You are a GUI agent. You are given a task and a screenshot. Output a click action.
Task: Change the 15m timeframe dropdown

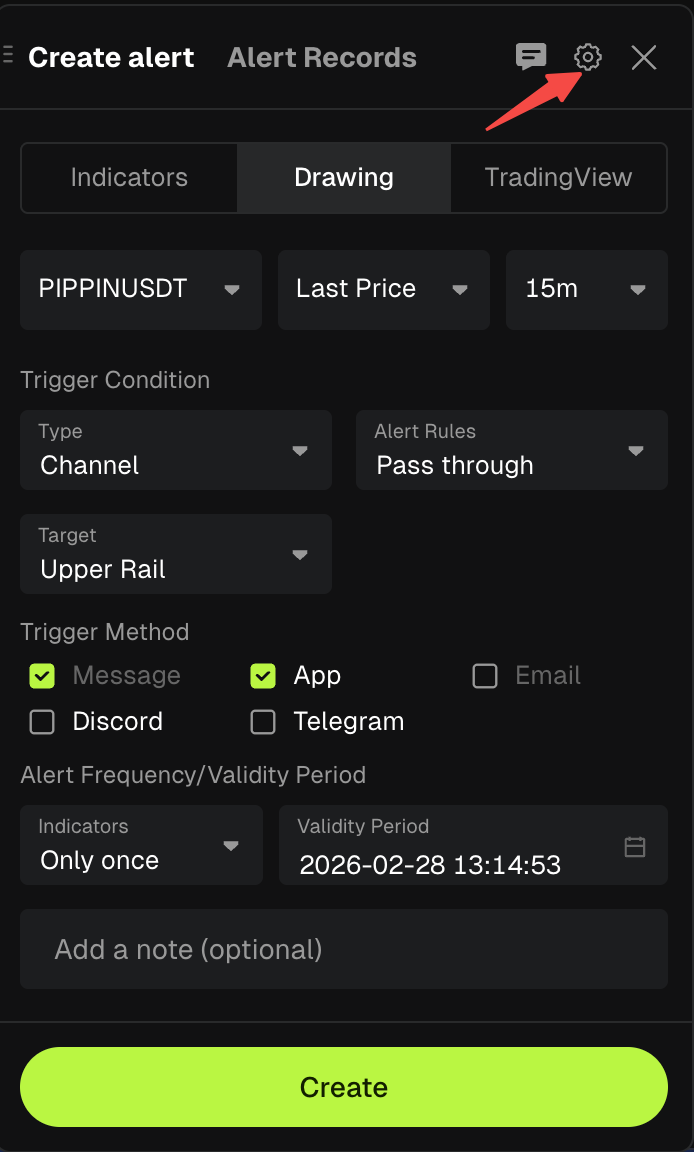[x=586, y=290]
